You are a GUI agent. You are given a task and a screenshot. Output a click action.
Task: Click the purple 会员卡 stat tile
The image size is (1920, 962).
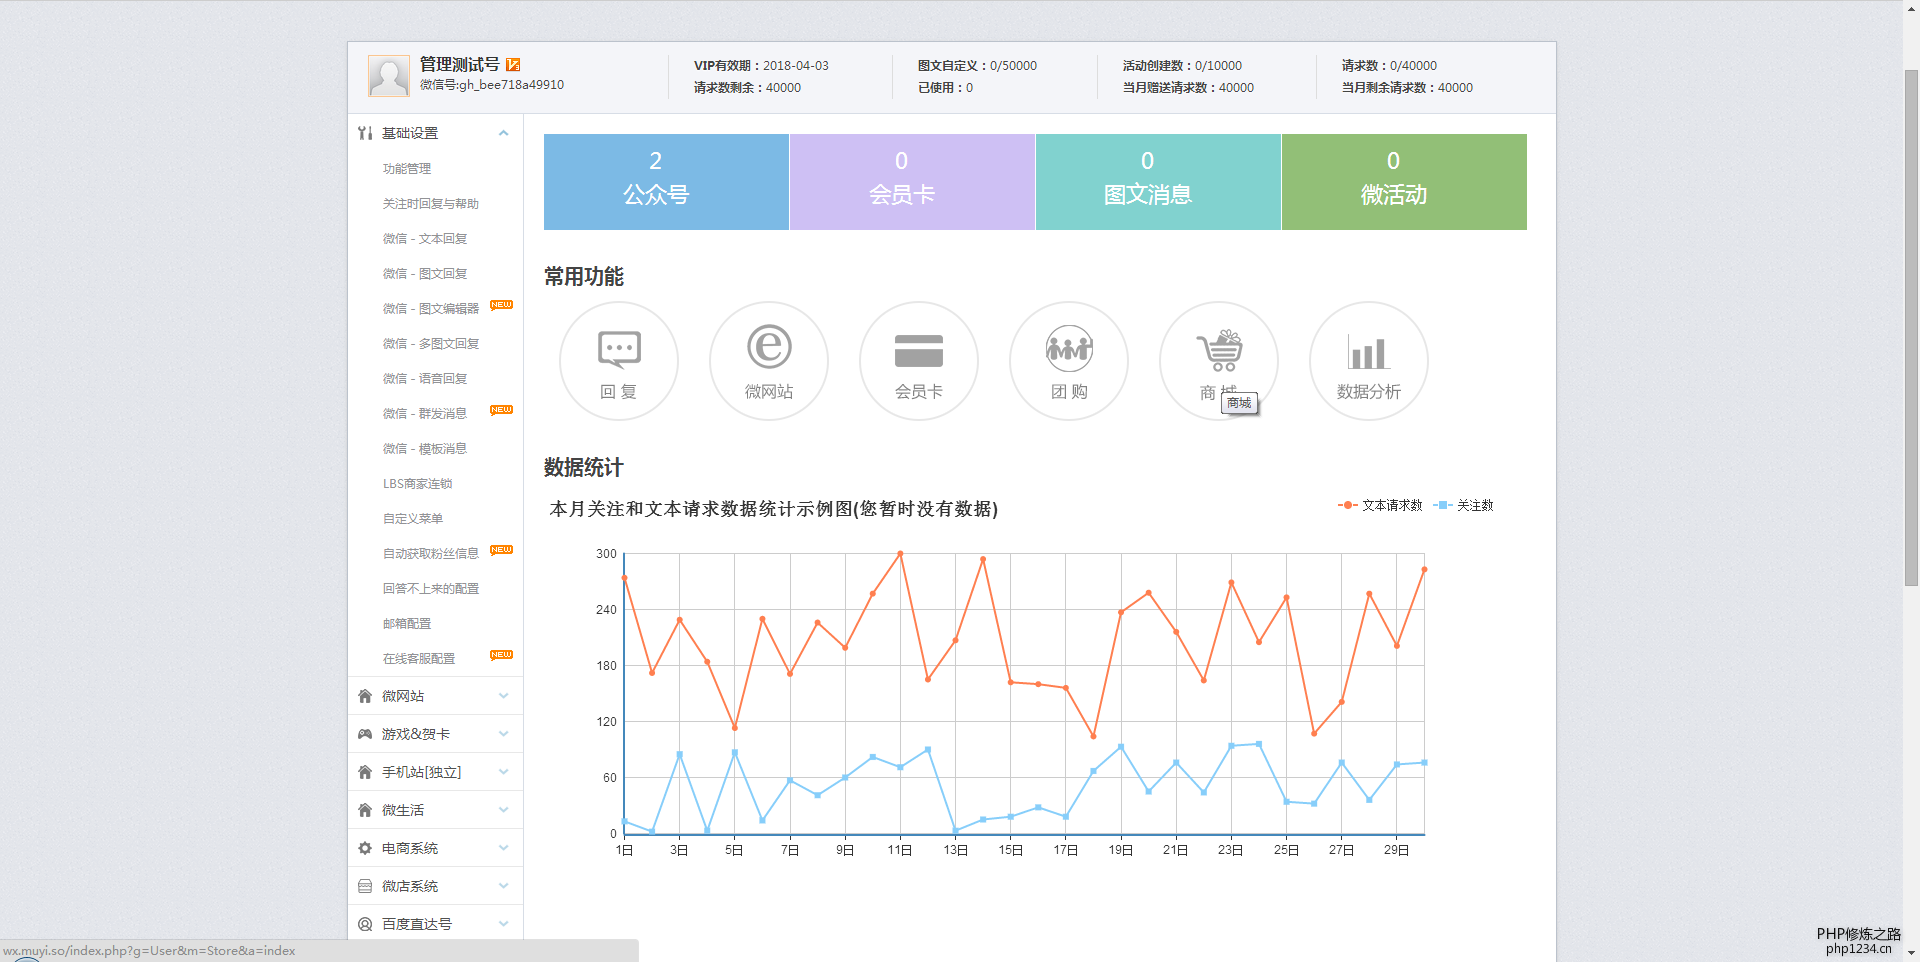(912, 182)
